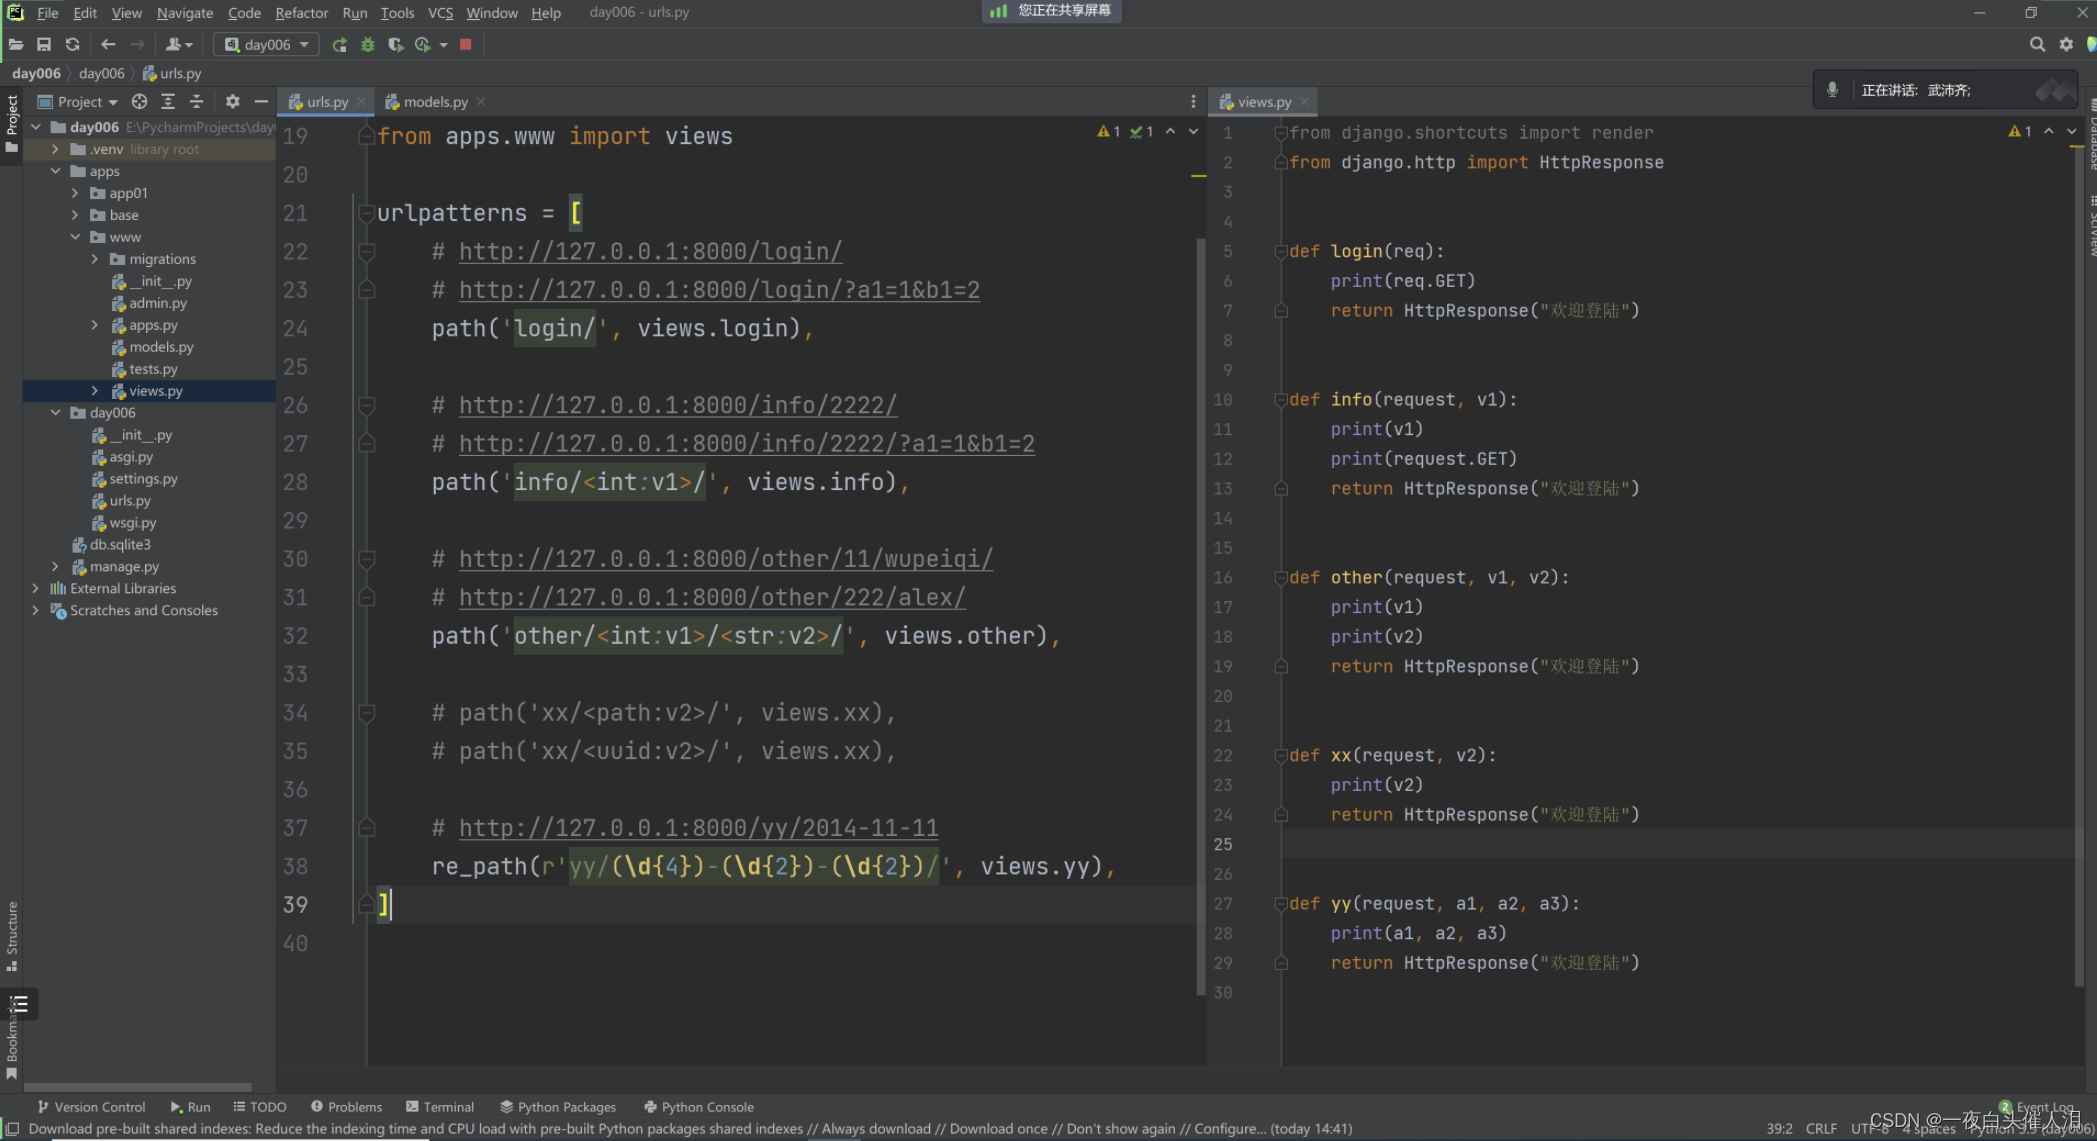Click the Search icon in top right
This screenshot has width=2097, height=1141.
(2037, 44)
